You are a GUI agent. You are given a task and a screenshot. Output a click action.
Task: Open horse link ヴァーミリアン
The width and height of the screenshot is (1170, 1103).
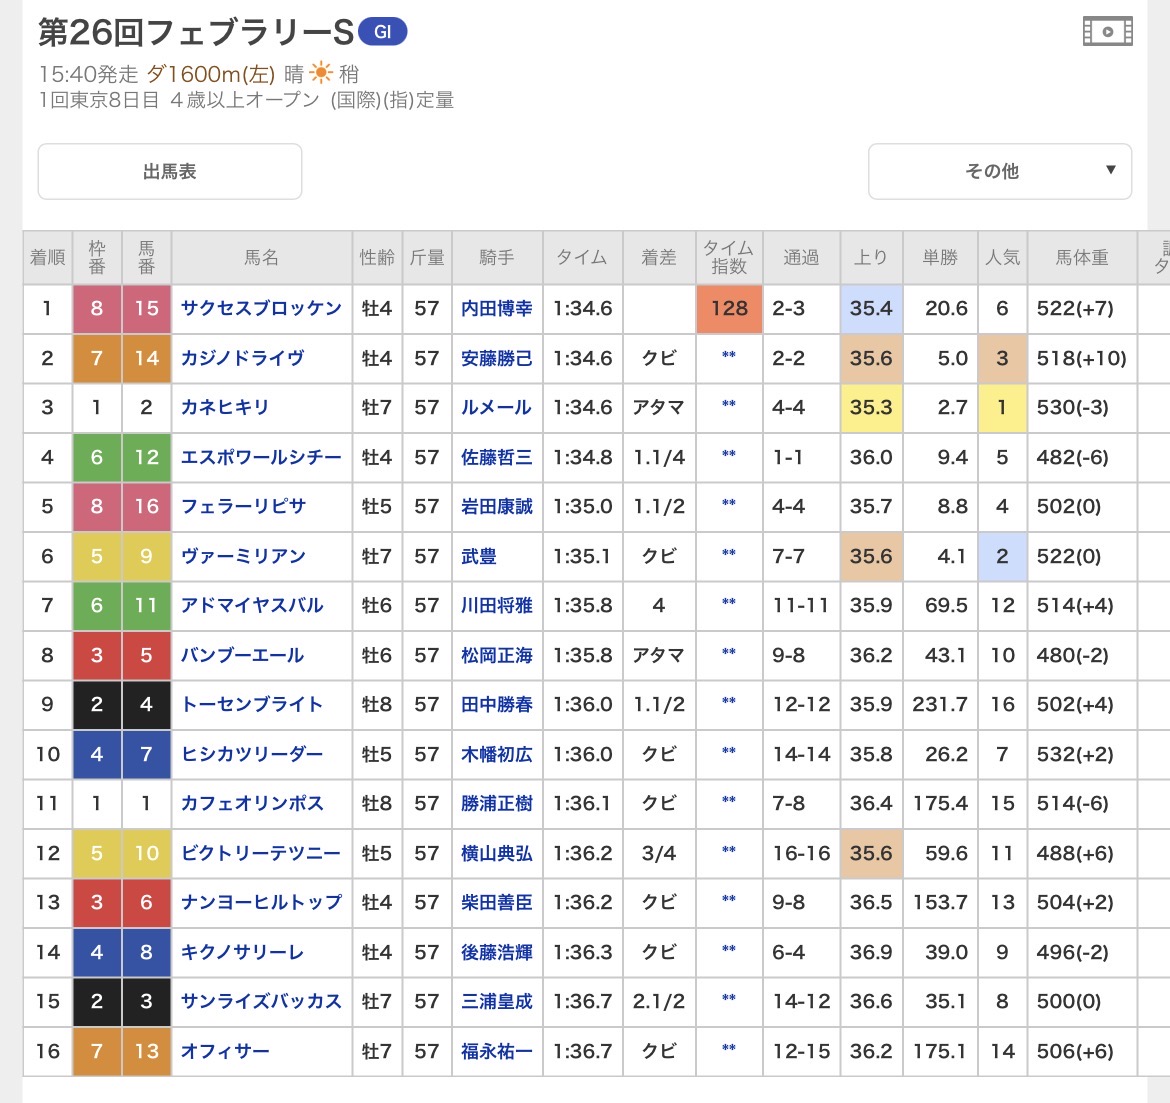(x=243, y=556)
